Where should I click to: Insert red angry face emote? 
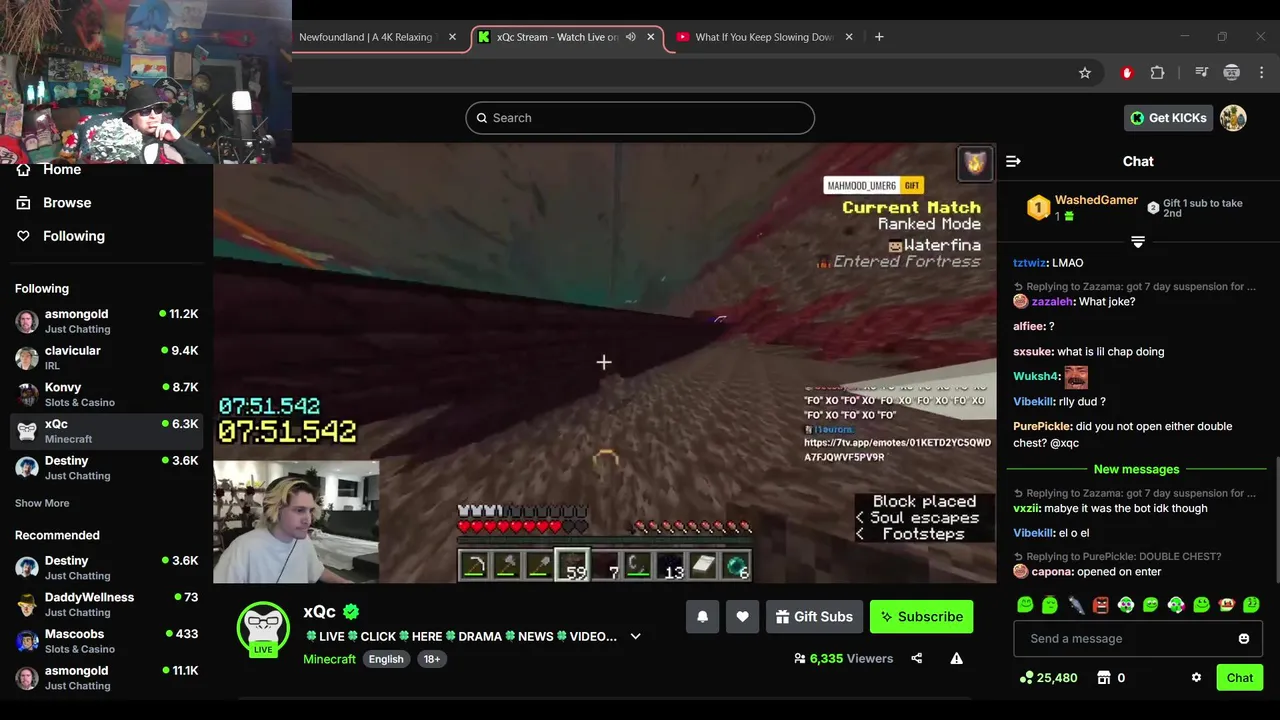point(1101,605)
